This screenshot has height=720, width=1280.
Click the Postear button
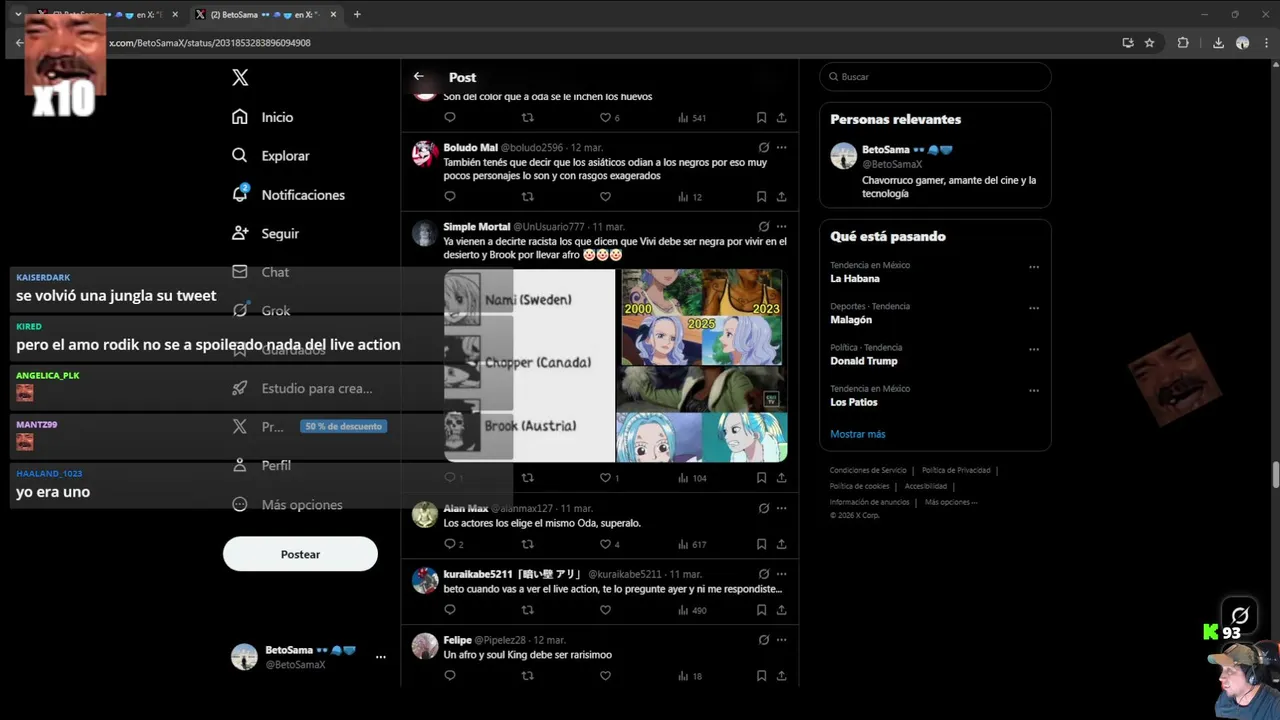click(300, 554)
